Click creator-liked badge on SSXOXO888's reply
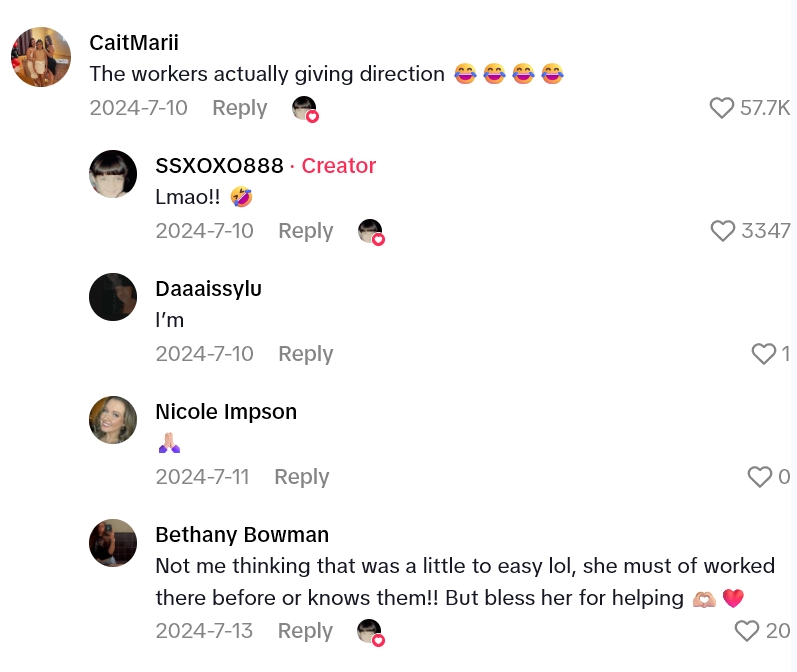The image size is (797, 672). click(371, 232)
